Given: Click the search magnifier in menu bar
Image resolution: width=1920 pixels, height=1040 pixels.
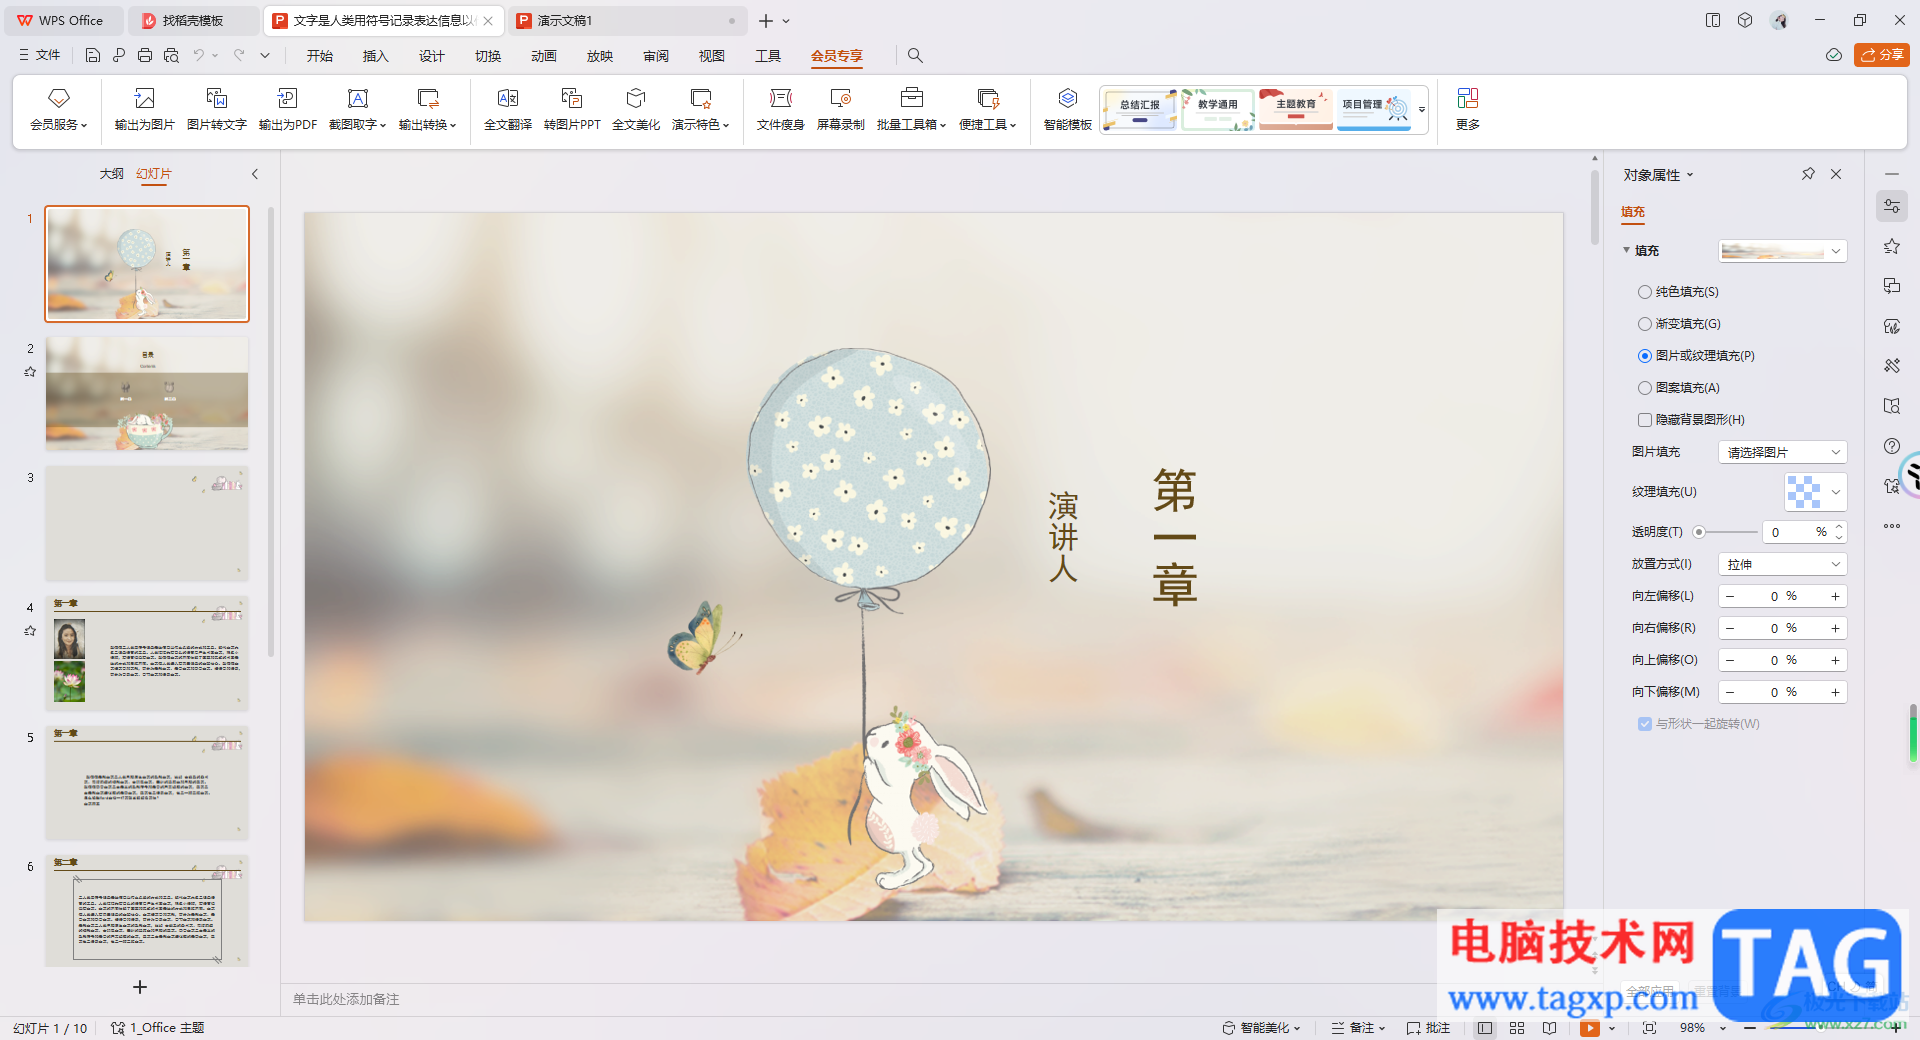Looking at the screenshot, I should tap(915, 56).
